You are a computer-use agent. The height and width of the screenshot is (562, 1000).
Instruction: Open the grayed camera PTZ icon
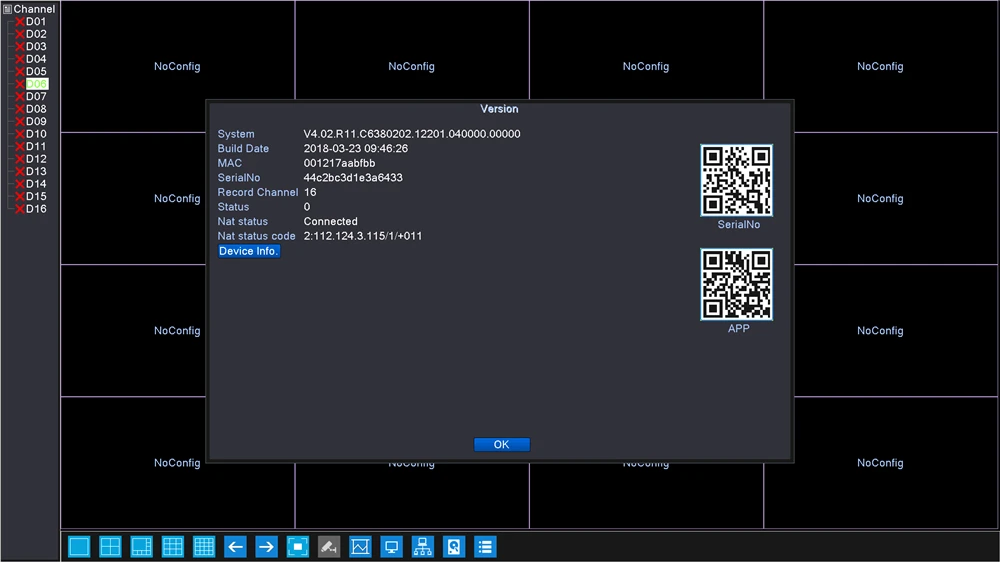pyautogui.click(x=329, y=547)
